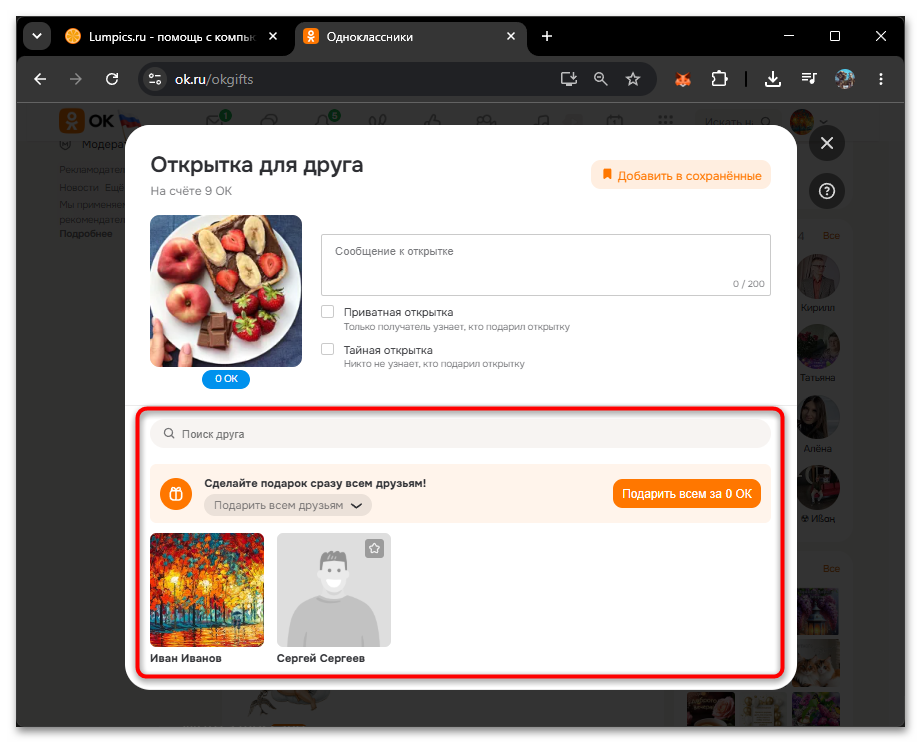Viewport: 921px width, 743px height.
Task: Click the На счёте 9 ОК text
Action: (191, 191)
